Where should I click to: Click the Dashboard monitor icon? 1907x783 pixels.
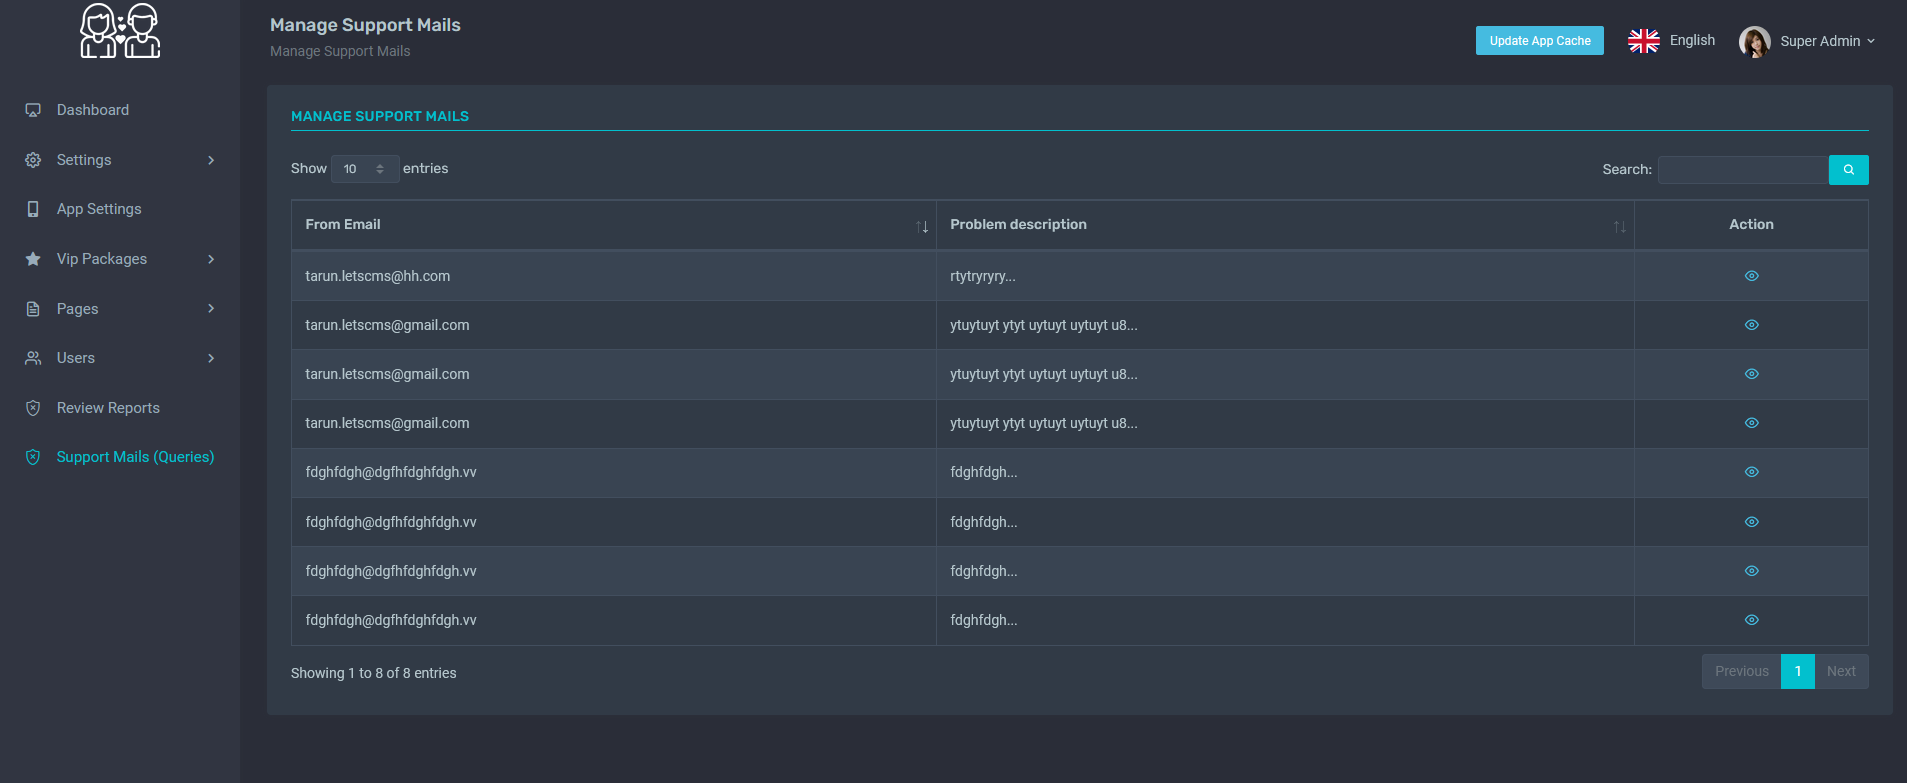coord(33,110)
